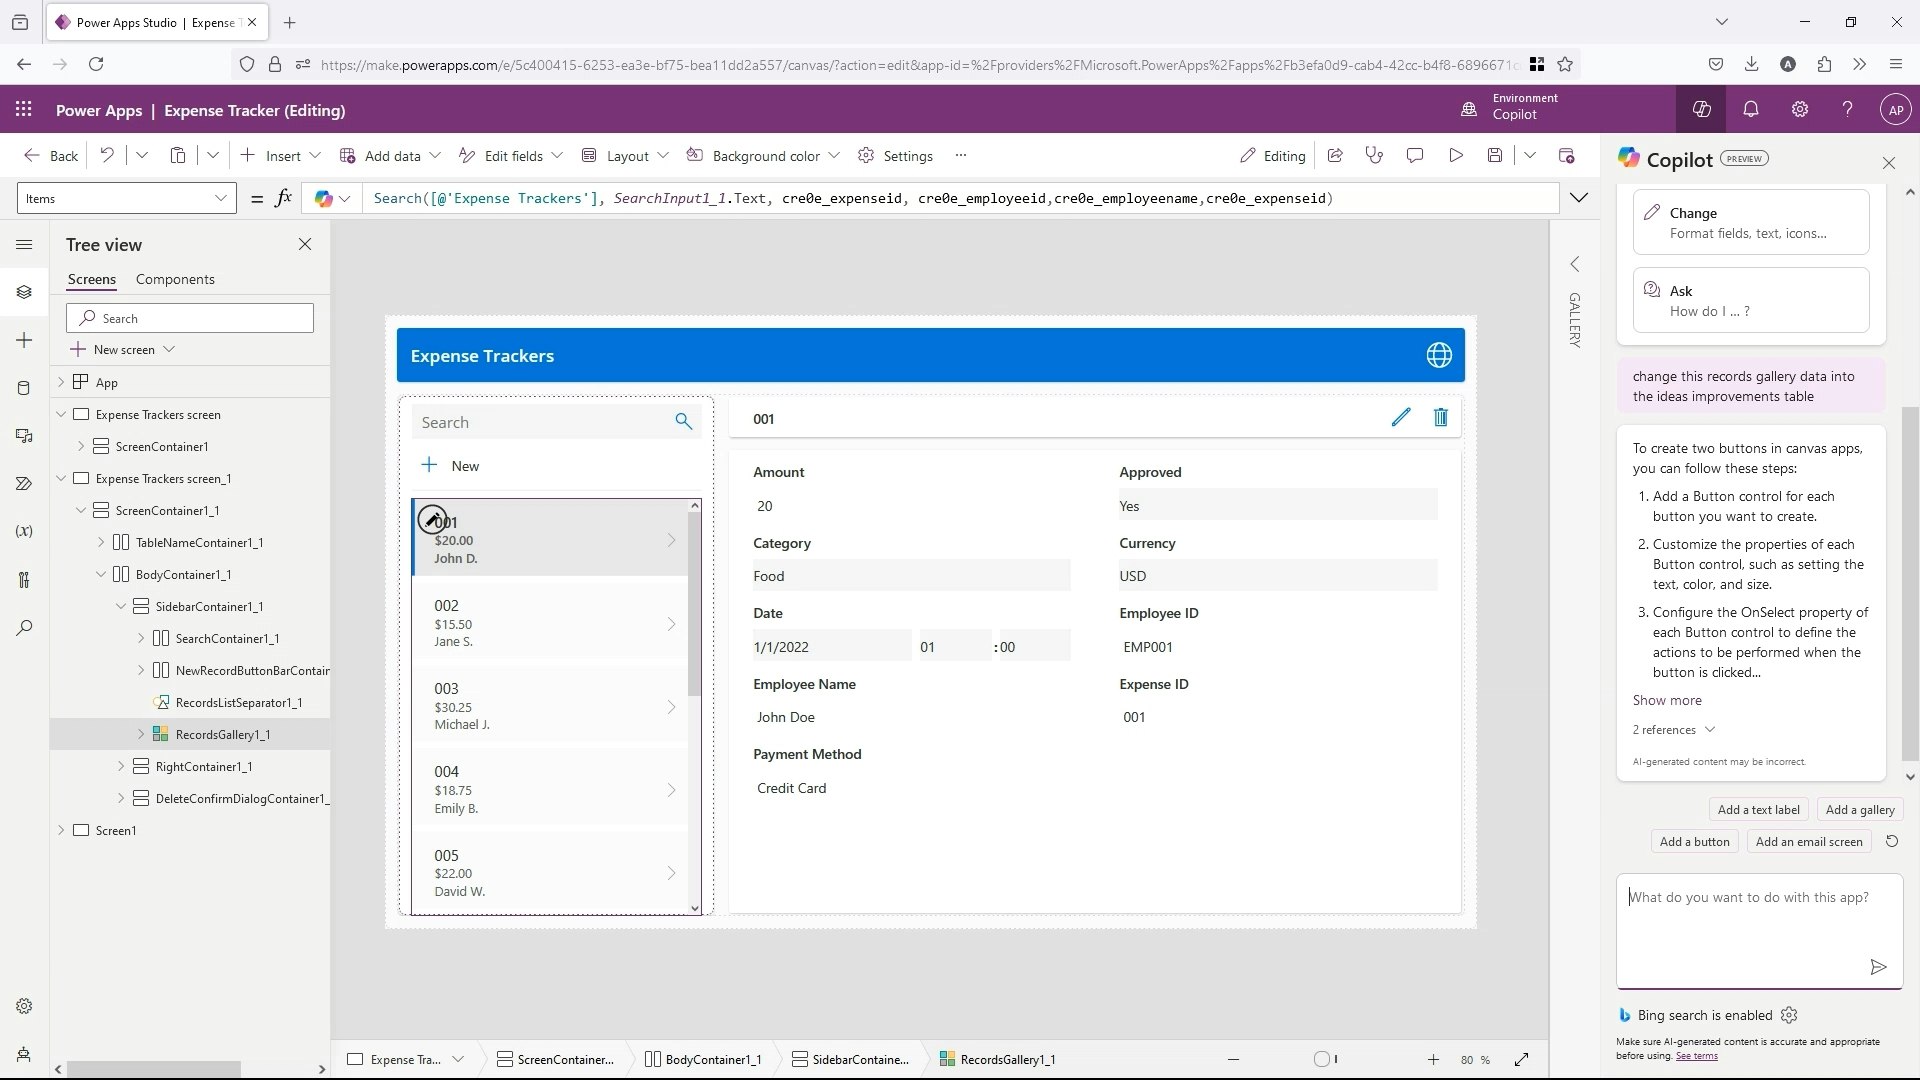The image size is (1920, 1080).
Task: Expand the formula bar chevron
Action: click(1578, 198)
